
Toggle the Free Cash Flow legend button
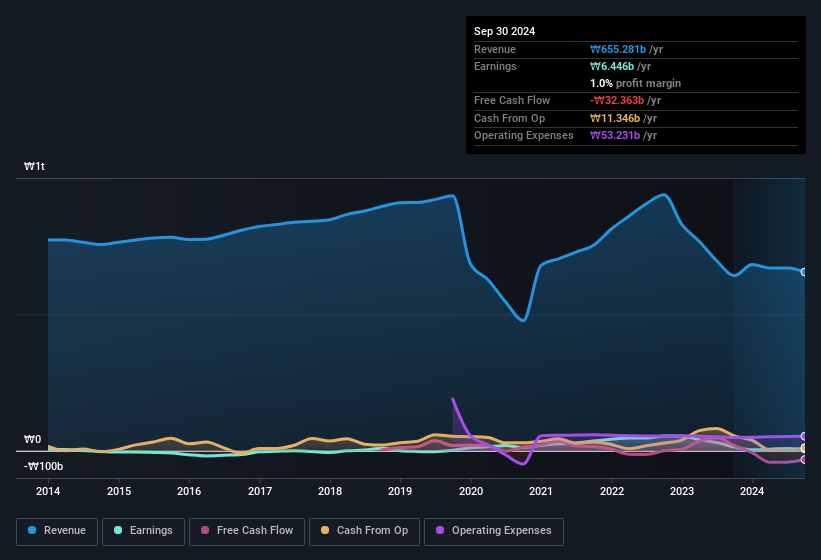(x=247, y=531)
